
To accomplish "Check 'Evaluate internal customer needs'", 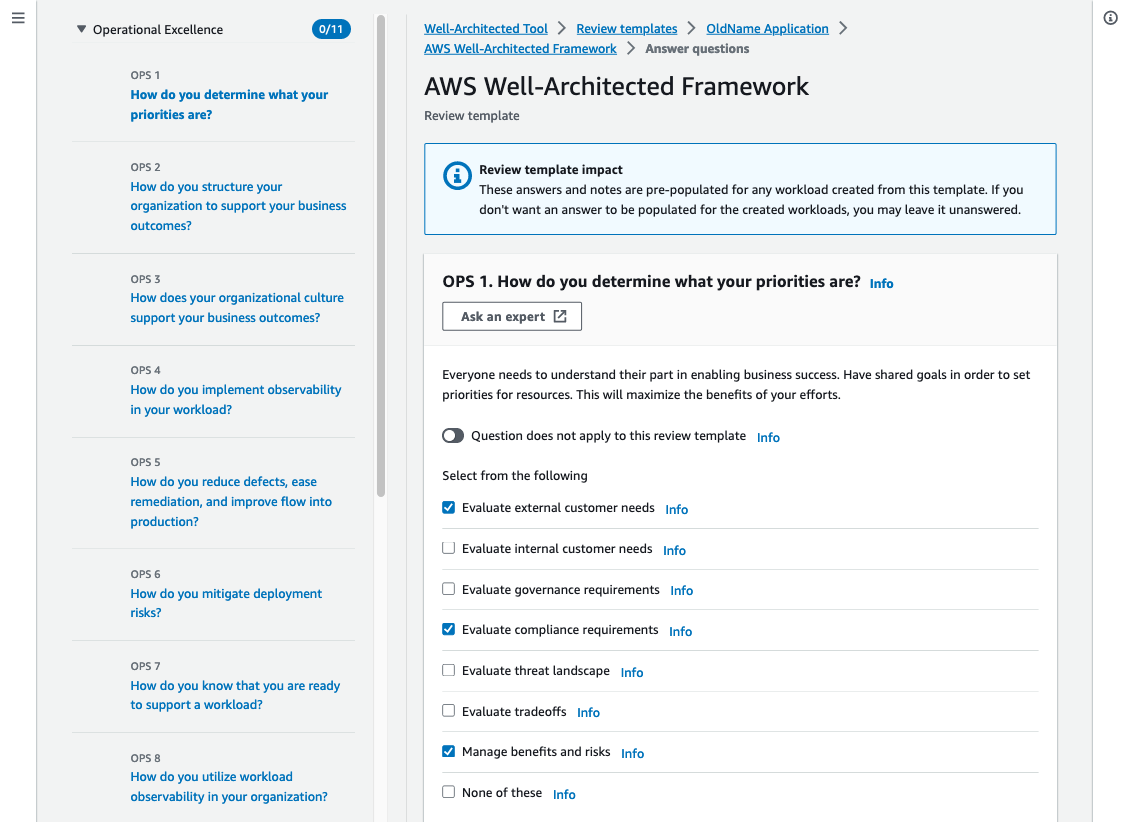I will tap(448, 547).
